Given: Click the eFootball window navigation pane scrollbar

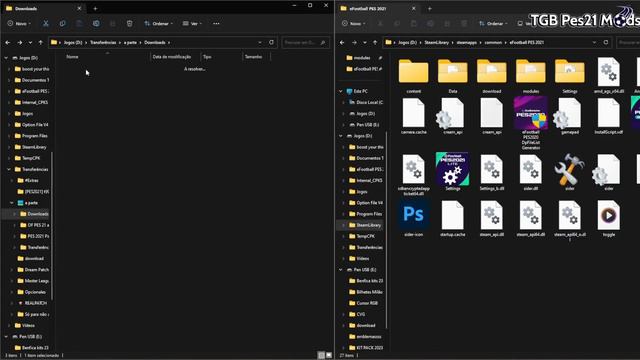Looking at the screenshot, I should [x=387, y=229].
